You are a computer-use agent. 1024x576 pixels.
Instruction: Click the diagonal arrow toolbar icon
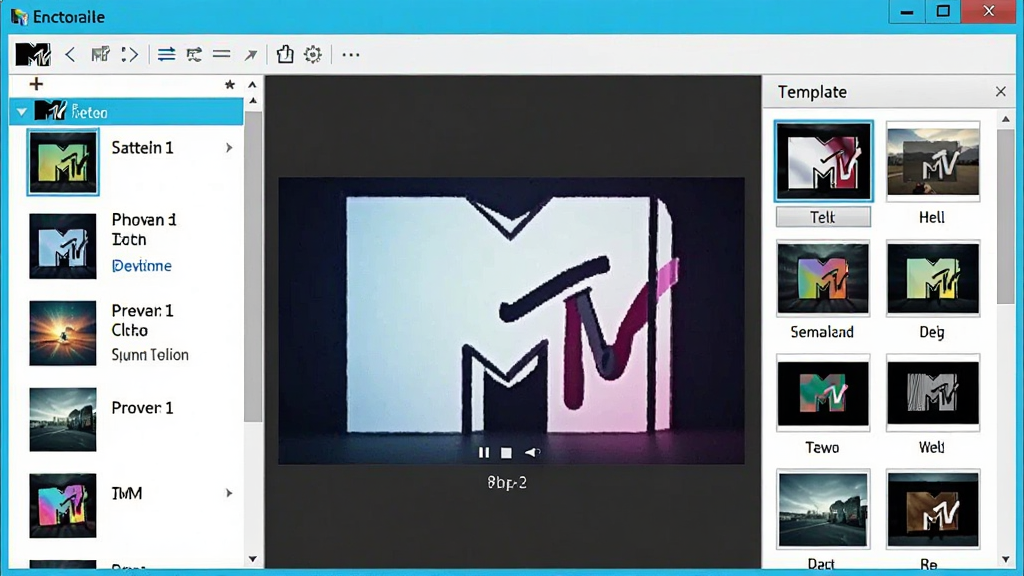click(251, 55)
